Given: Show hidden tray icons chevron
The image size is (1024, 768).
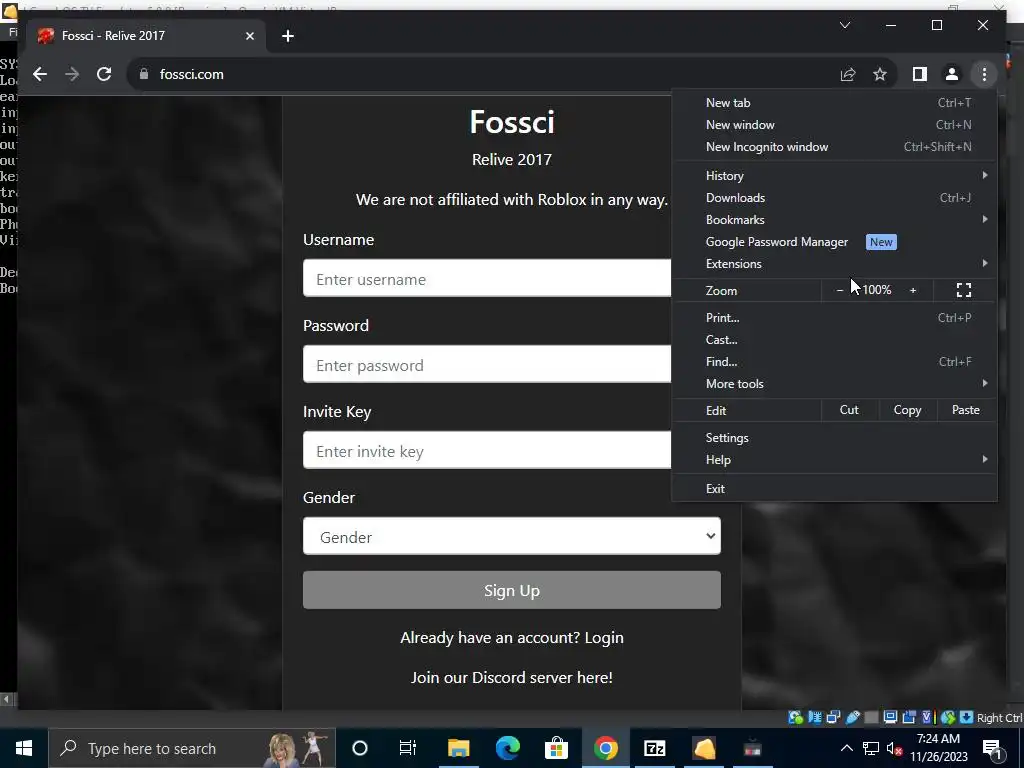Looking at the screenshot, I should (x=846, y=748).
